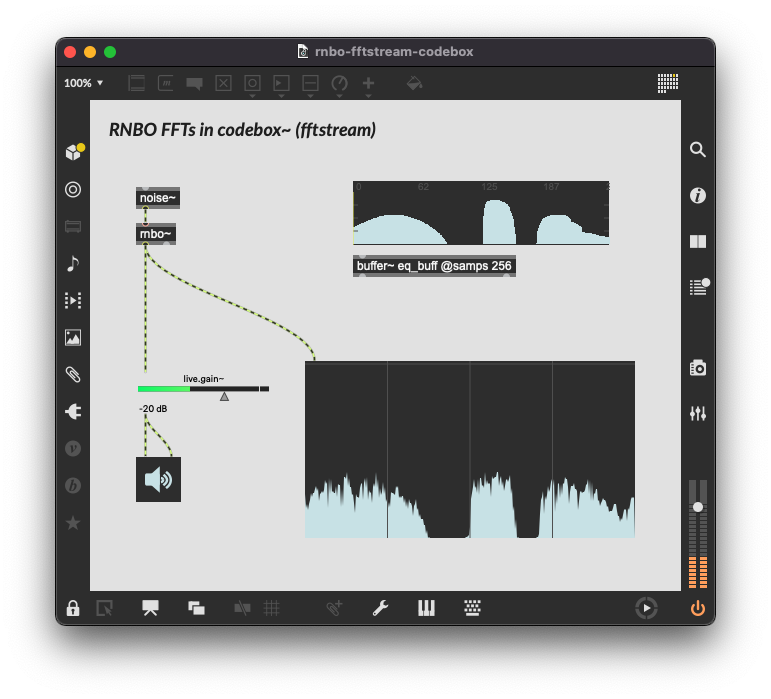Show the Inspector info panel
Screen dimensions: 771x699
(x=698, y=195)
